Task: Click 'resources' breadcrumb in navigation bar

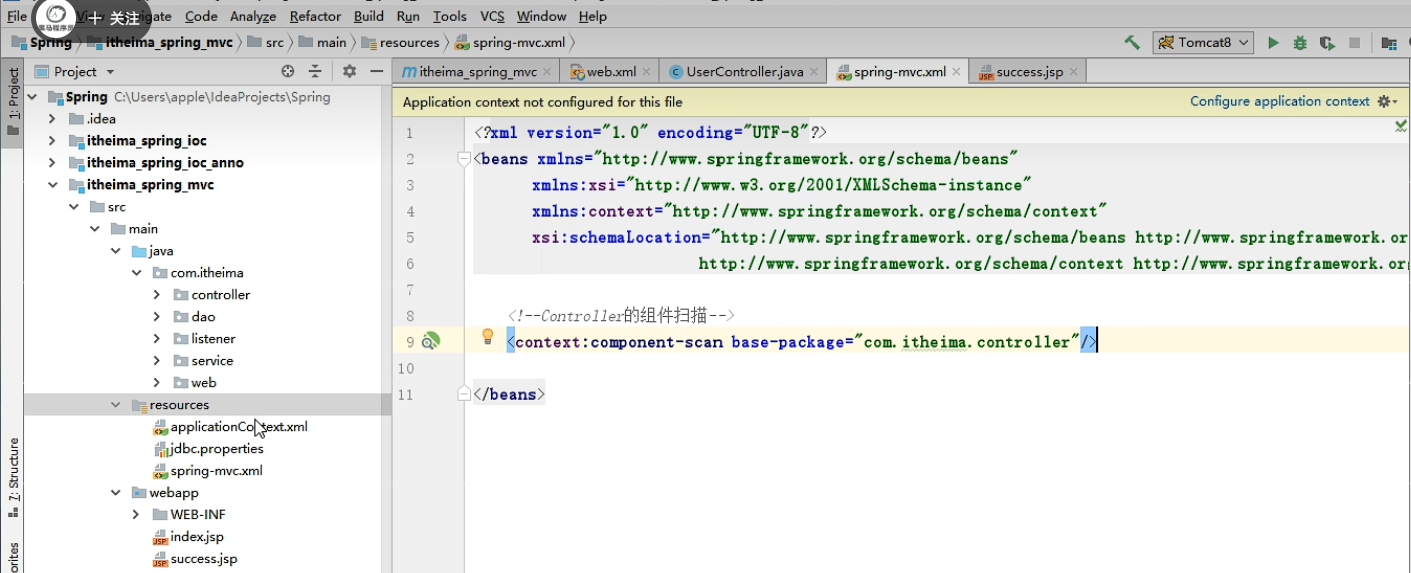Action: (400, 43)
